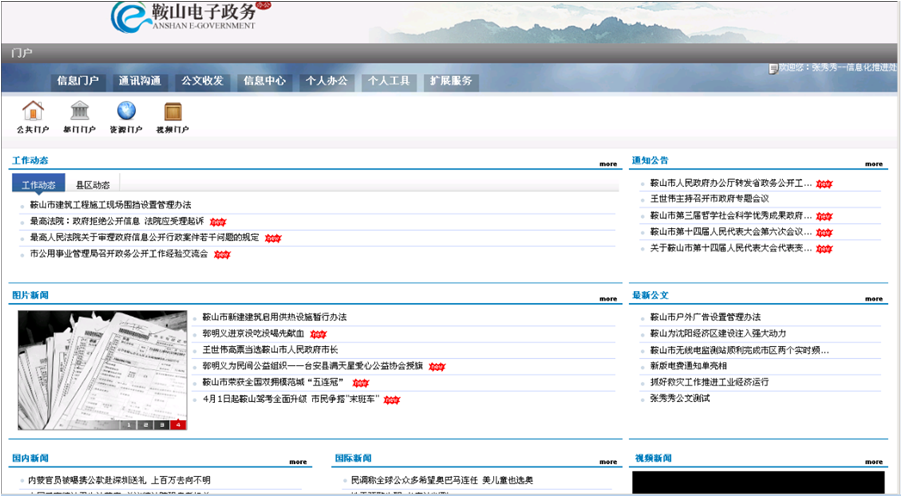902x497 pixels.
Task: Open notice 鞍山市第三届哲学社会科学优秀成果
Action: tap(731, 216)
